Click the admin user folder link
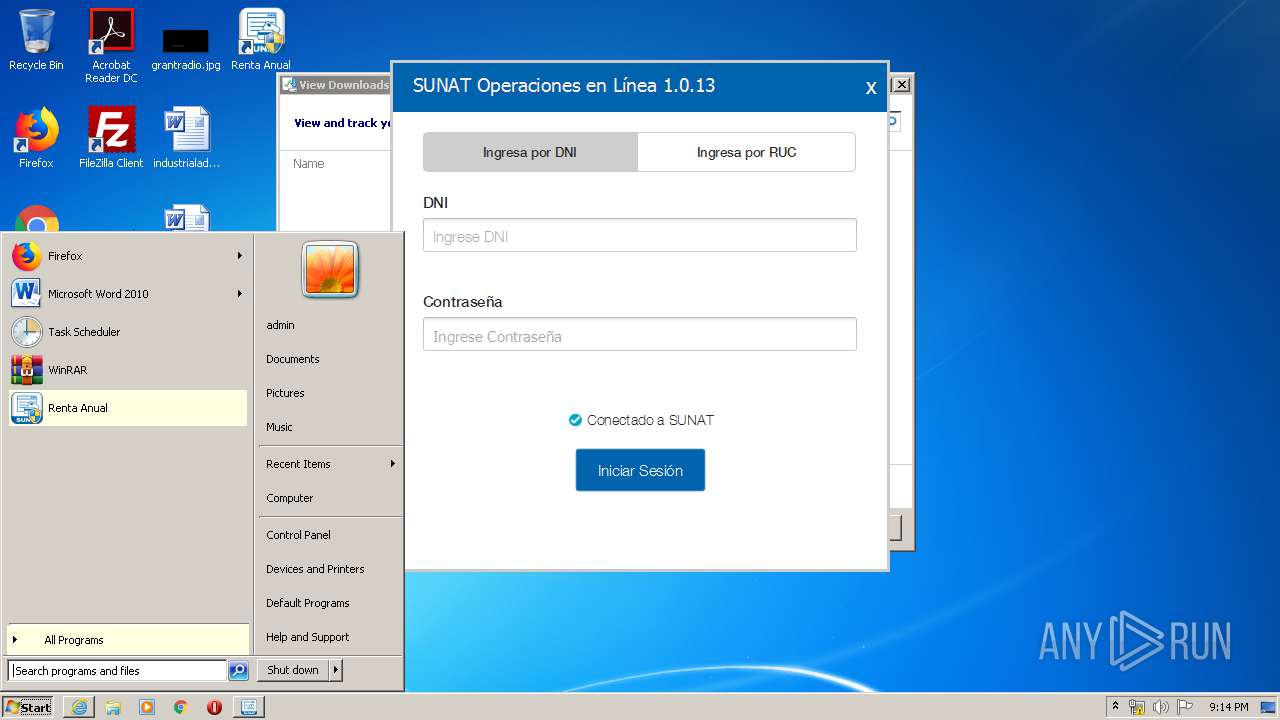 click(280, 325)
